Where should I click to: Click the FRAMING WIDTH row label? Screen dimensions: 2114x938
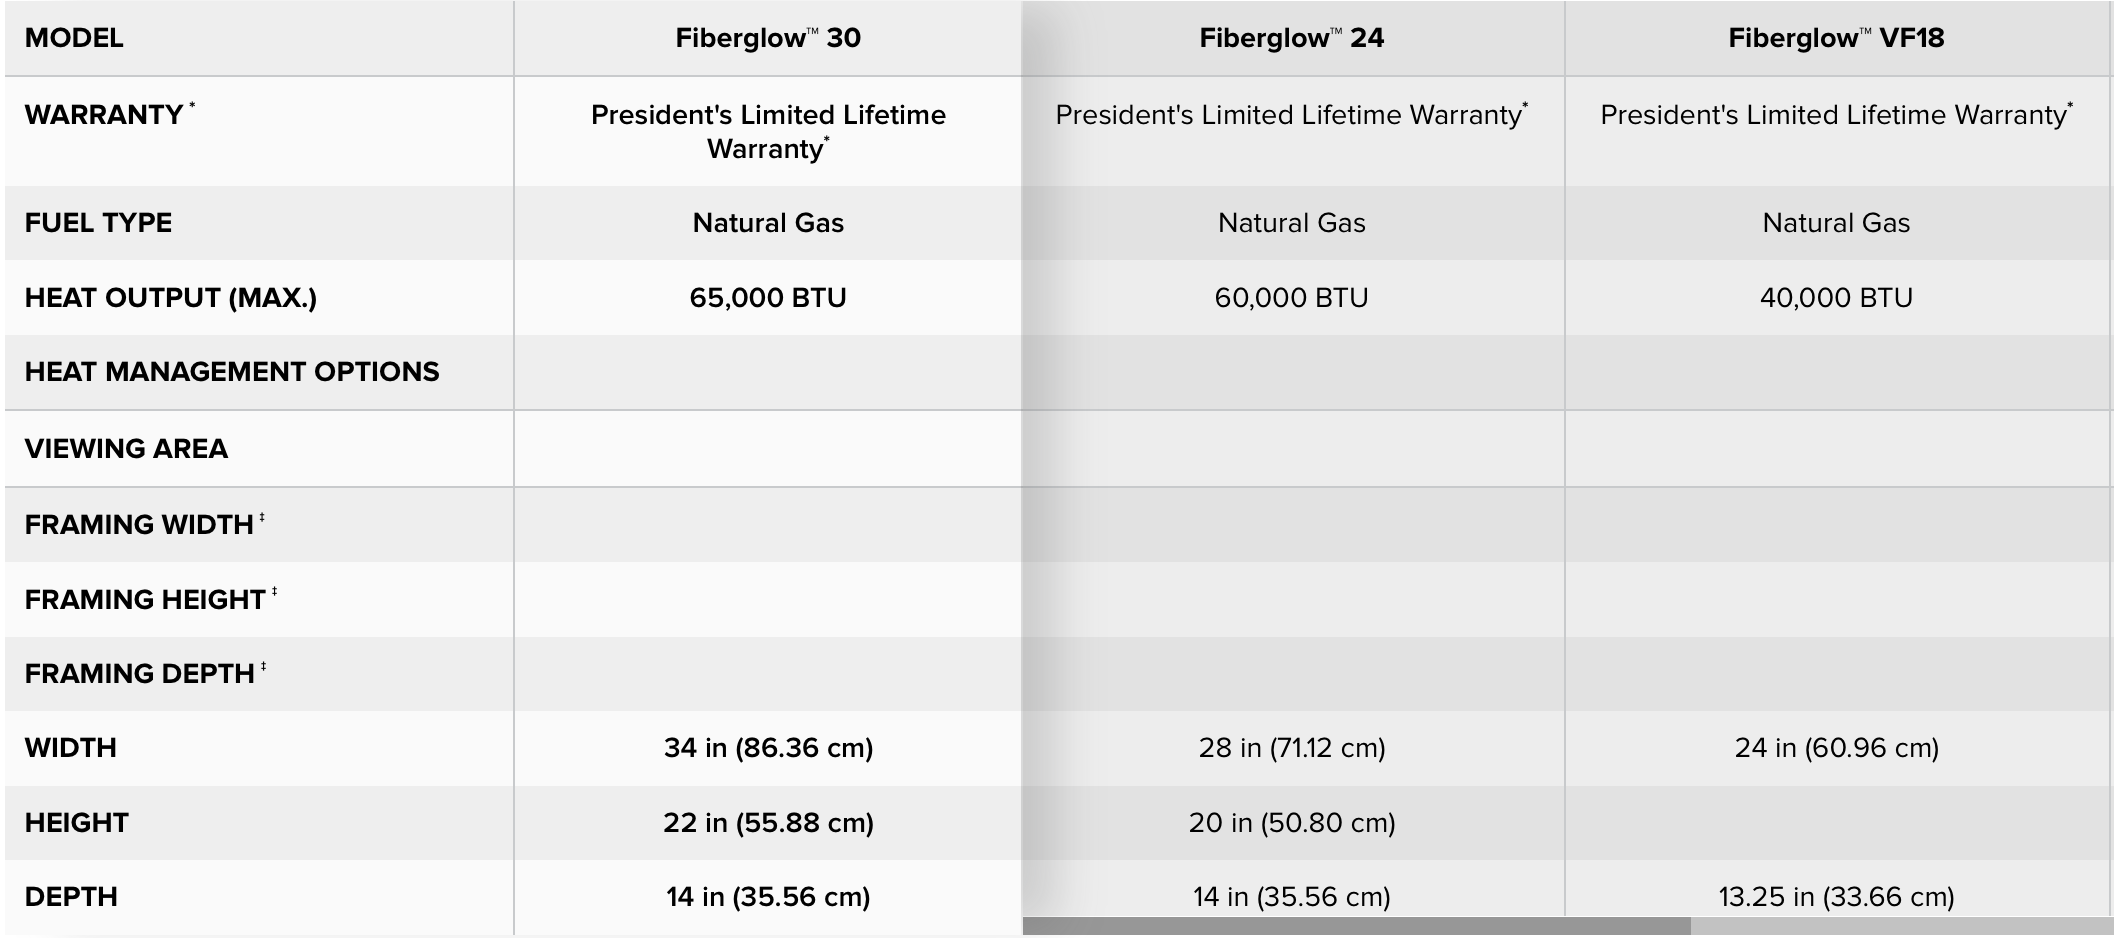pos(139,525)
